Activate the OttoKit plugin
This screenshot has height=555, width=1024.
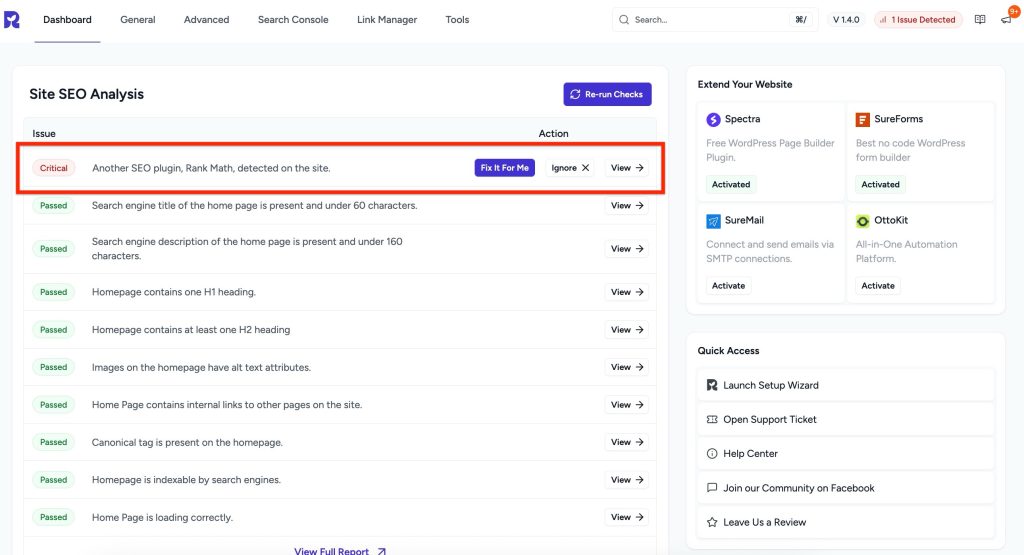[x=877, y=286]
